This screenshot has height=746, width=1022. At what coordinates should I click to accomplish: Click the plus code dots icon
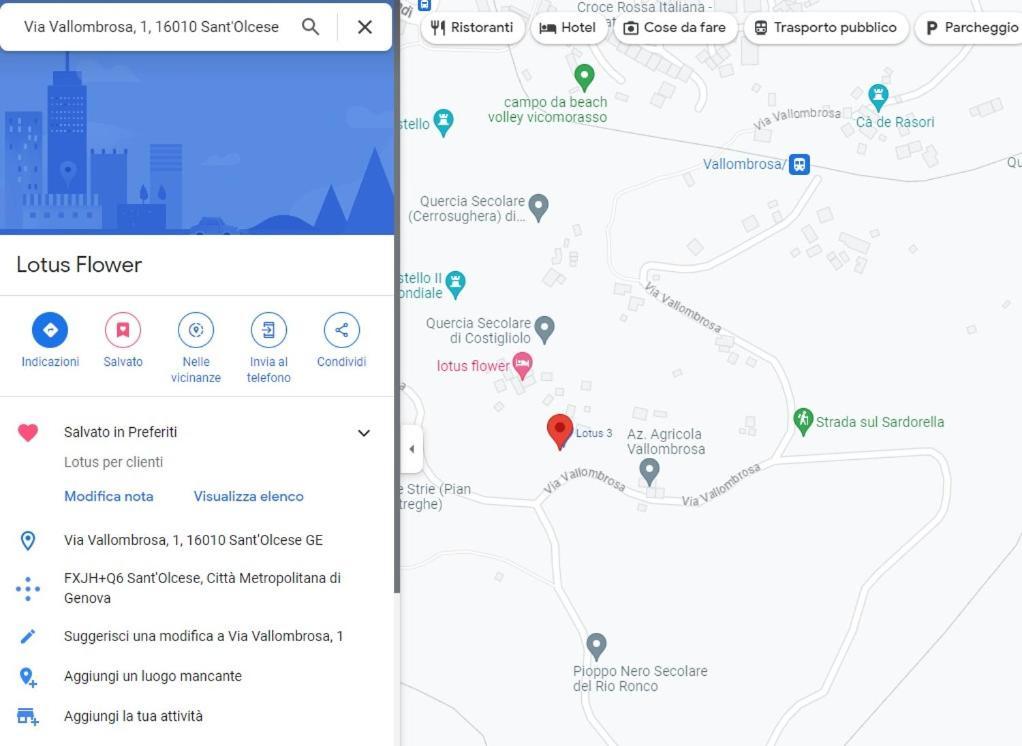click(27, 588)
